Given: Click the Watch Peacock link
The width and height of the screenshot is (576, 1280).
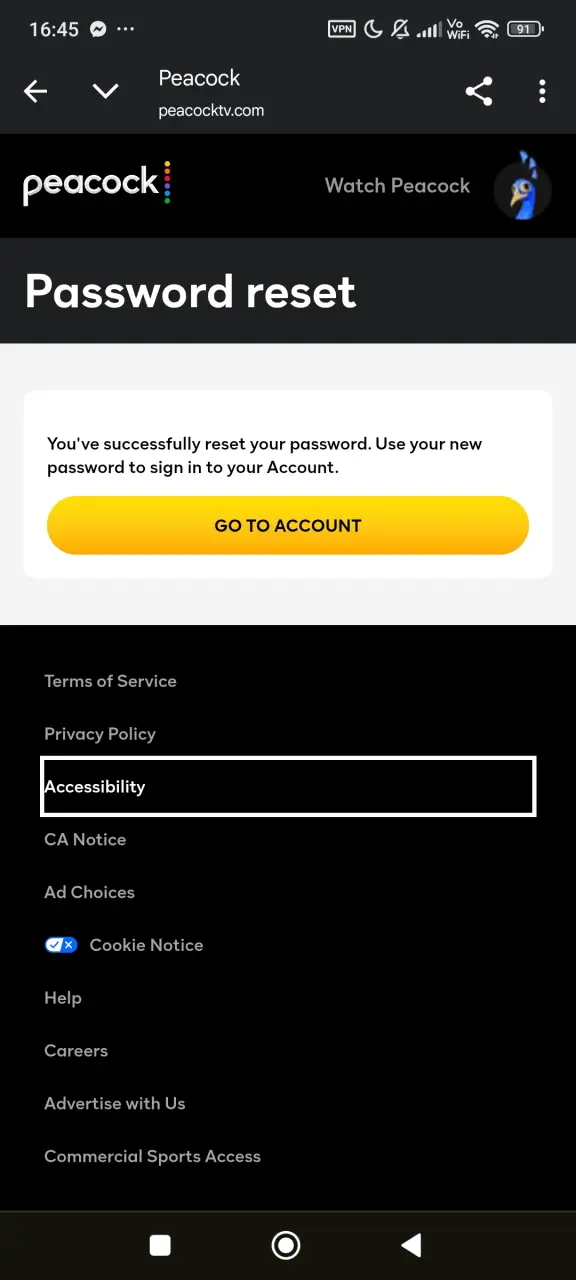Looking at the screenshot, I should point(397,185).
